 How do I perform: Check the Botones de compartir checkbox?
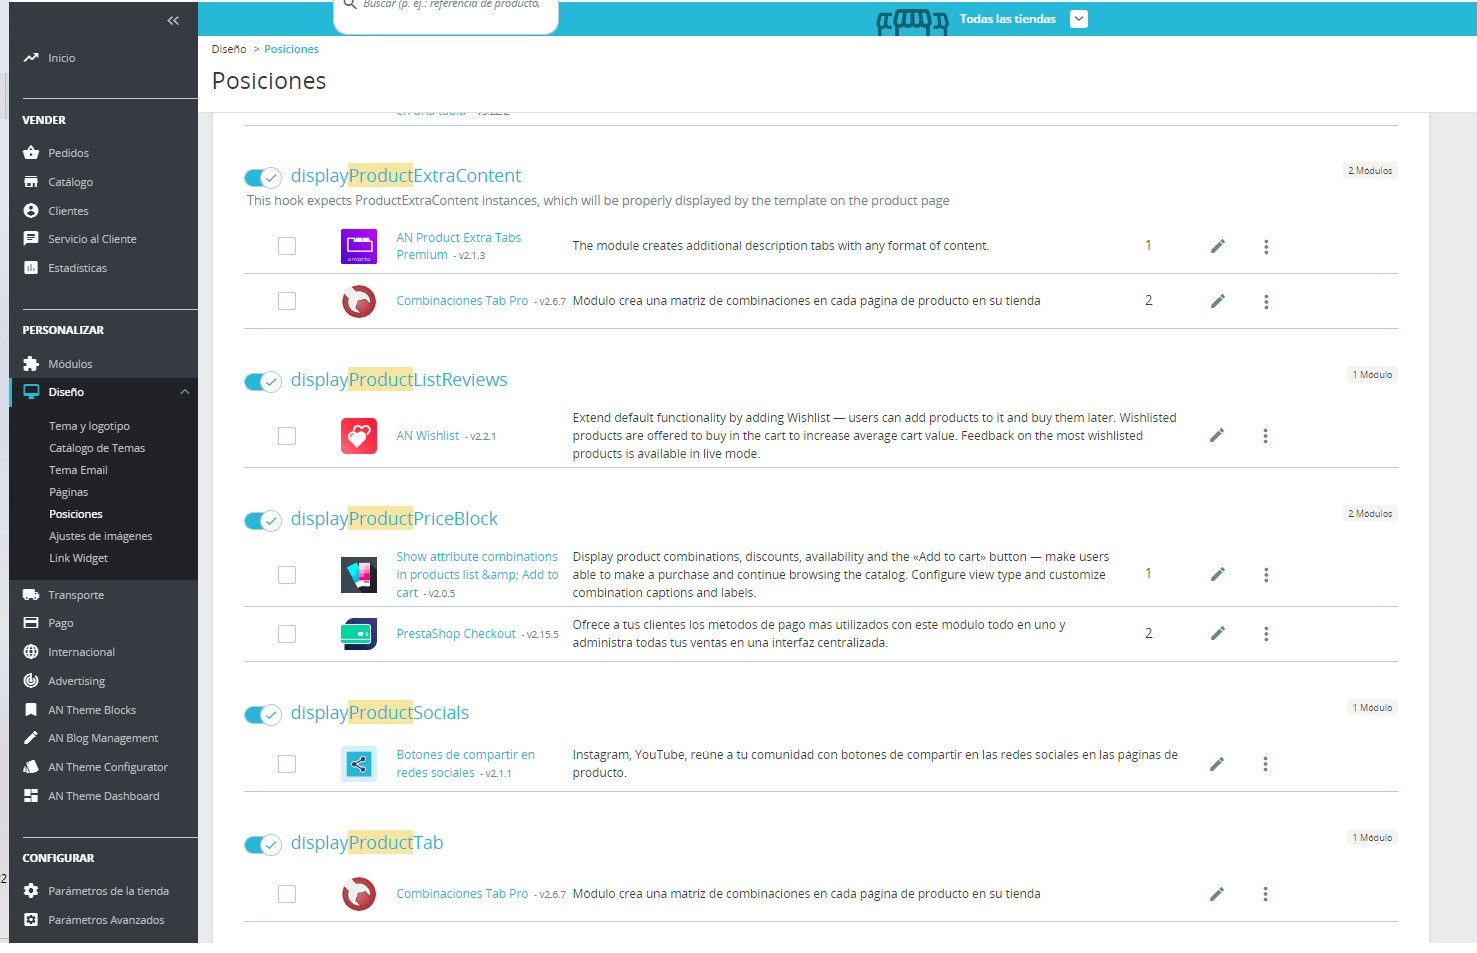(287, 764)
